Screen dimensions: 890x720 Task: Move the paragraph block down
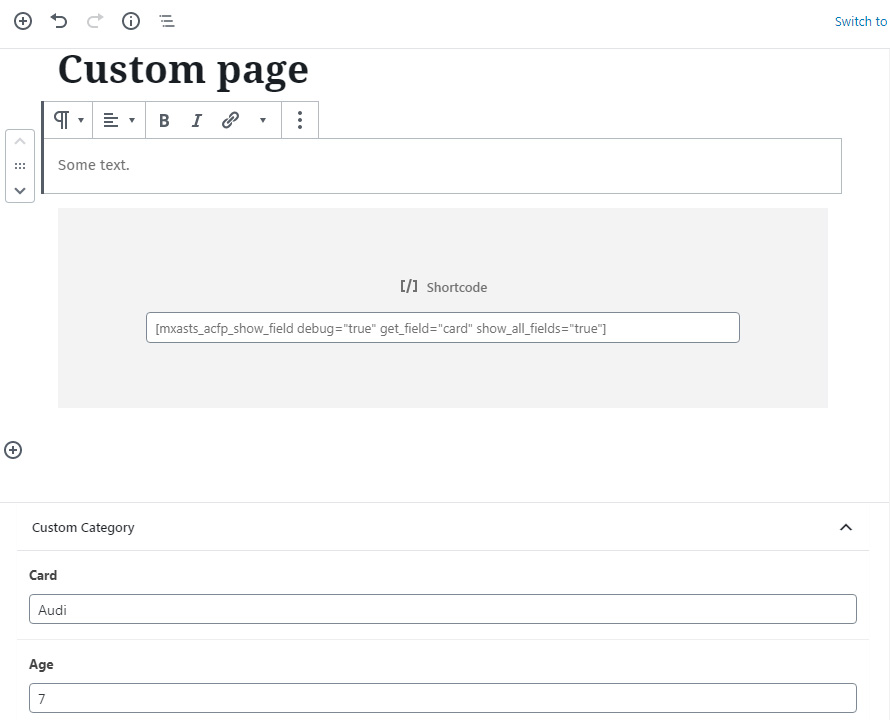[x=20, y=190]
